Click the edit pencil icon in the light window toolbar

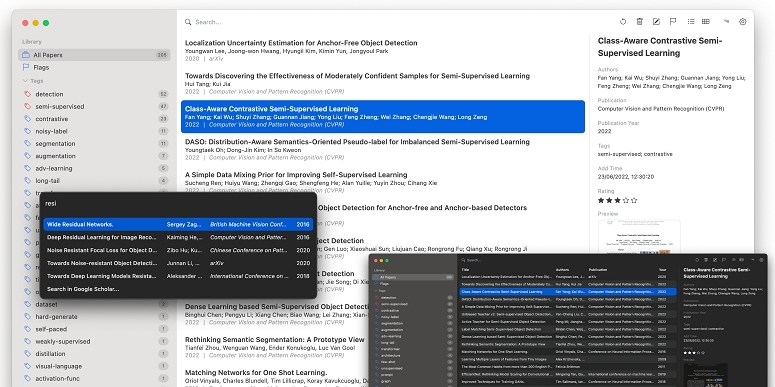[x=656, y=22]
